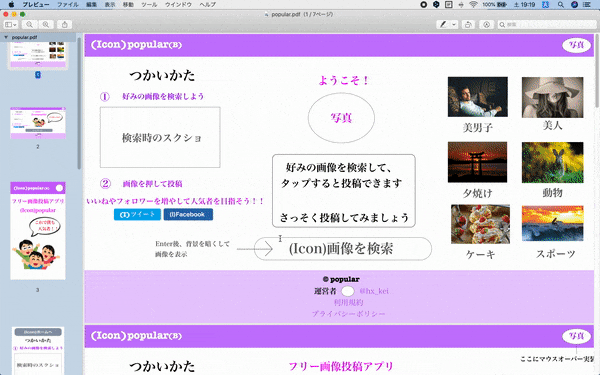Open the Apple menu
This screenshot has height=375, width=600.
tap(11, 5)
